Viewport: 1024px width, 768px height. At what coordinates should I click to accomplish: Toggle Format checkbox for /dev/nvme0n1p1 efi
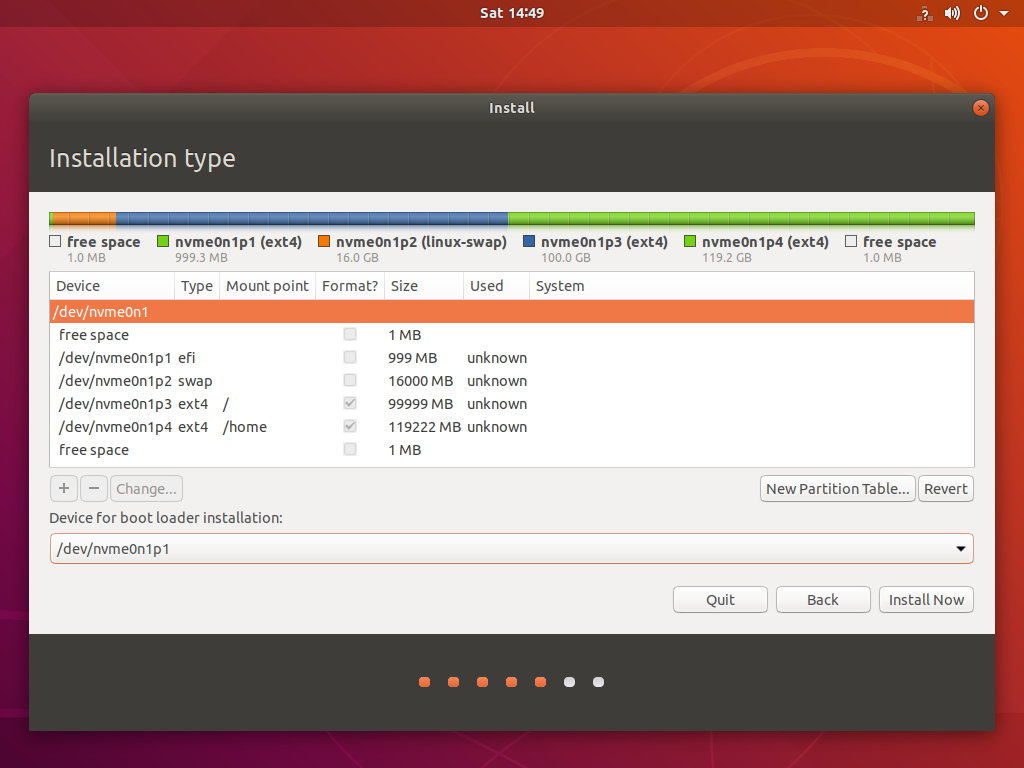coord(349,358)
